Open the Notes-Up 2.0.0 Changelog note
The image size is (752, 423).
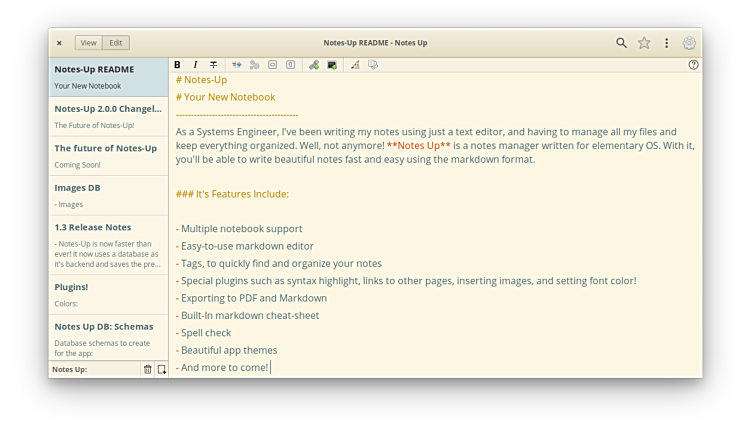[x=108, y=116]
